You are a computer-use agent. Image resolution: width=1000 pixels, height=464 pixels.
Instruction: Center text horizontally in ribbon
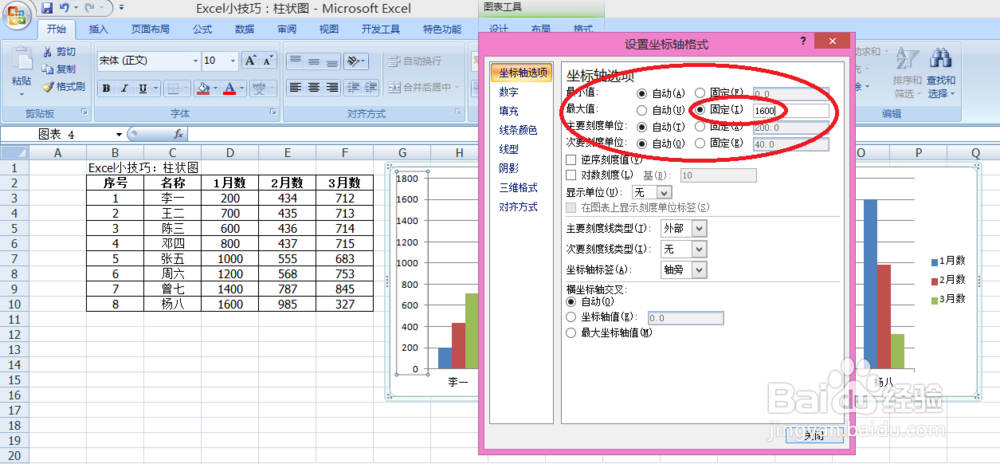(x=313, y=87)
